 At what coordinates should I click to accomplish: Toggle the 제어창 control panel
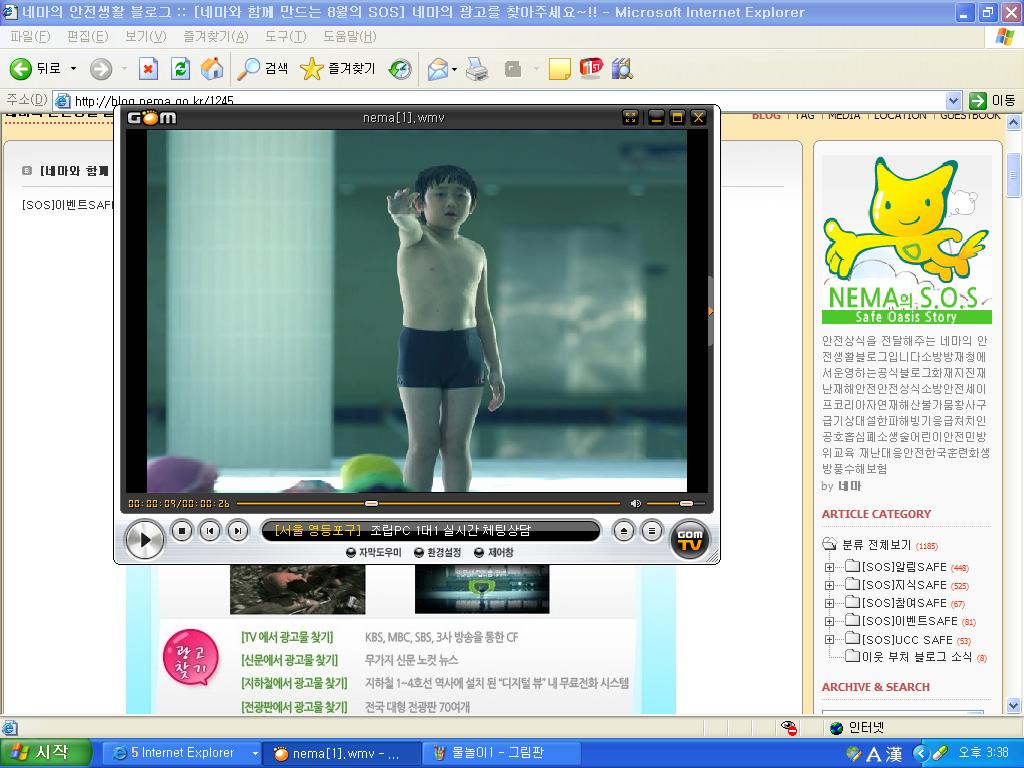(494, 552)
